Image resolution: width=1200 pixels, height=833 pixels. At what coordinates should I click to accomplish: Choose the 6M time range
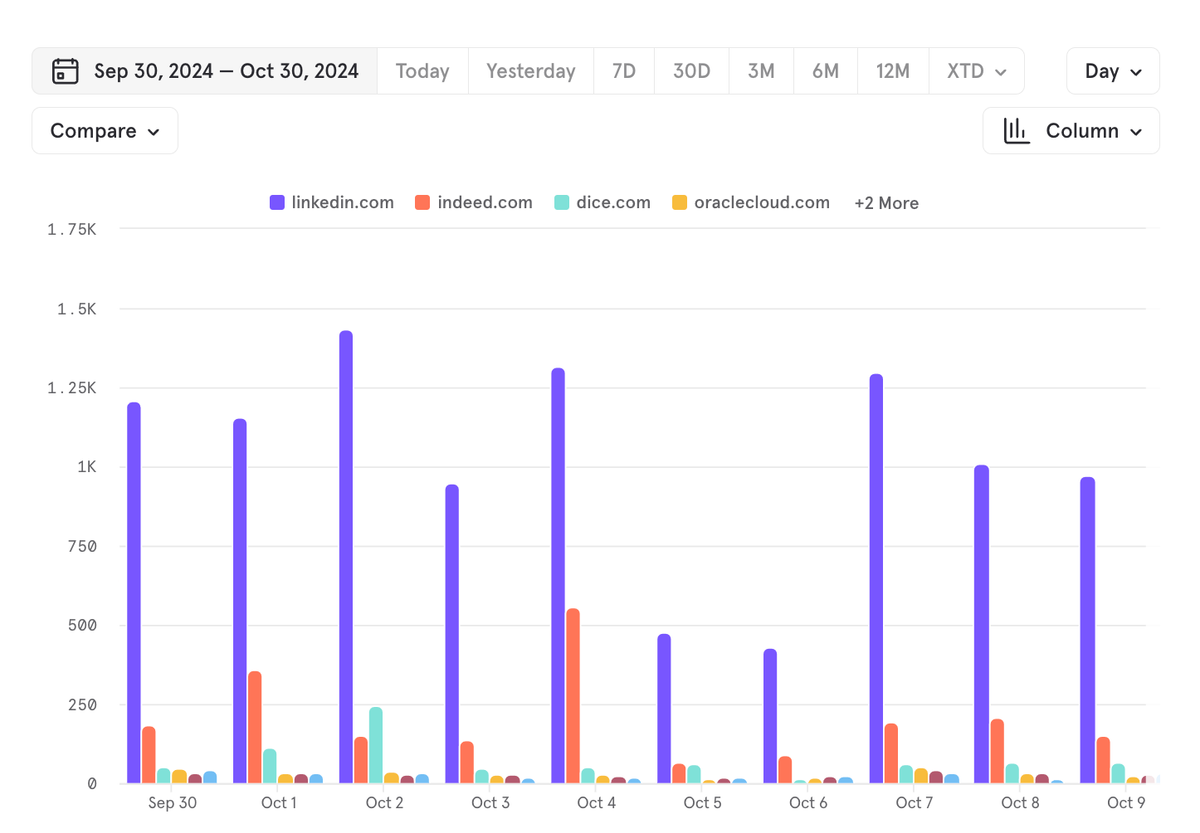click(x=826, y=71)
